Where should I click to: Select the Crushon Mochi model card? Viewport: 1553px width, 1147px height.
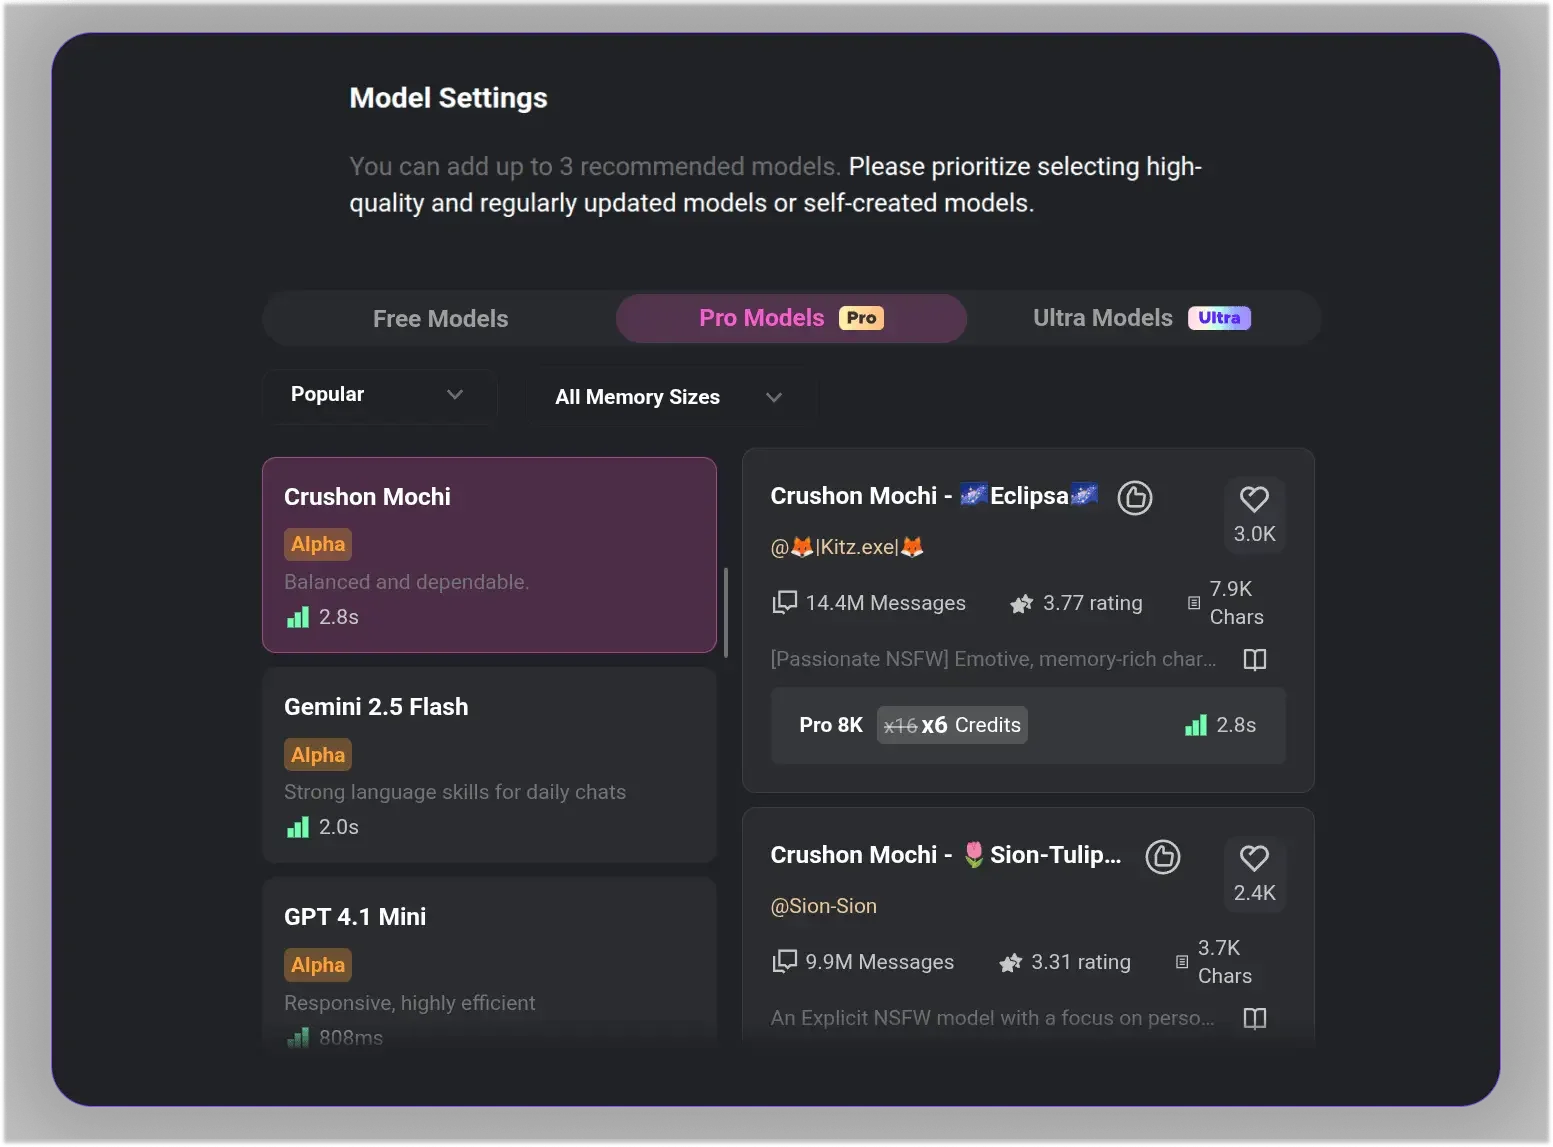(x=489, y=556)
